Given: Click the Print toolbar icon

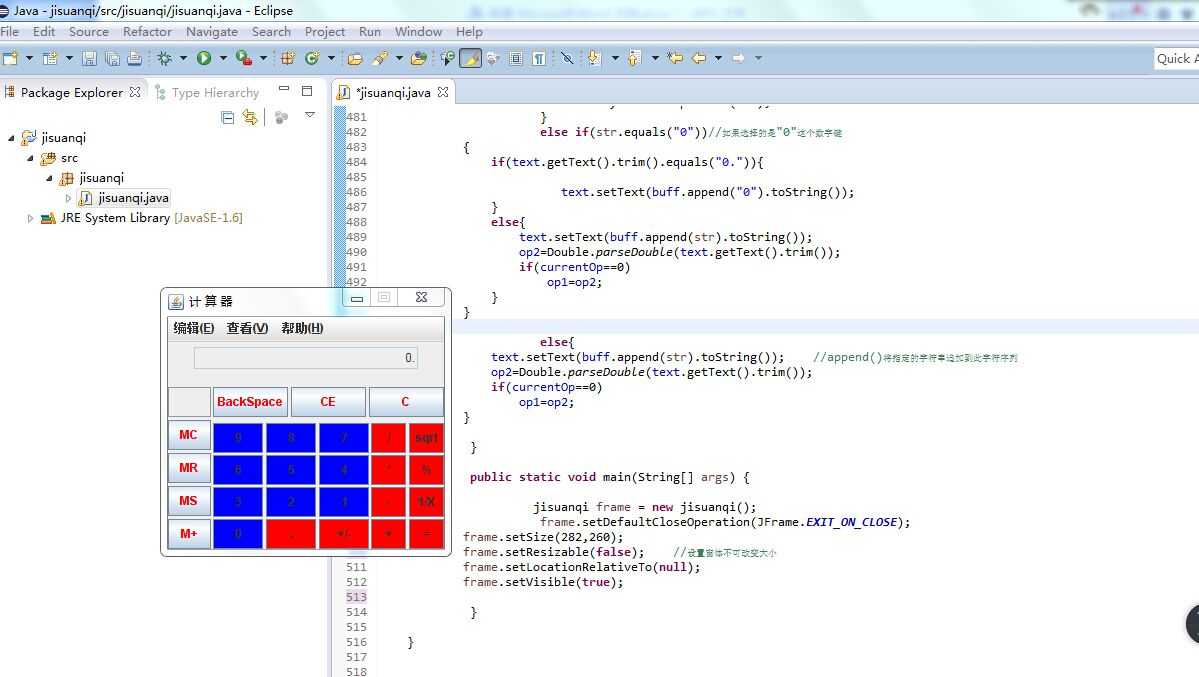Looking at the screenshot, I should (x=135, y=58).
